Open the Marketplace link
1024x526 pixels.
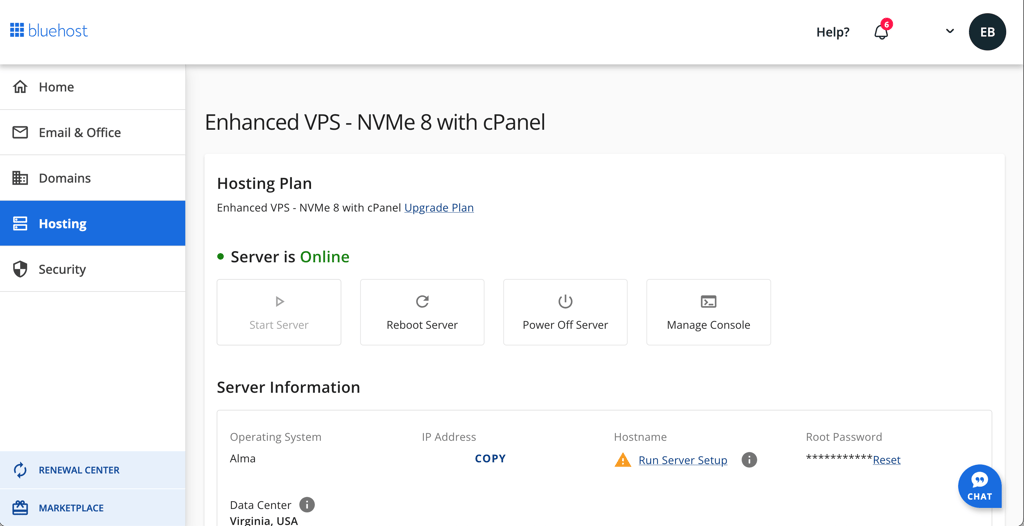[x=93, y=508]
